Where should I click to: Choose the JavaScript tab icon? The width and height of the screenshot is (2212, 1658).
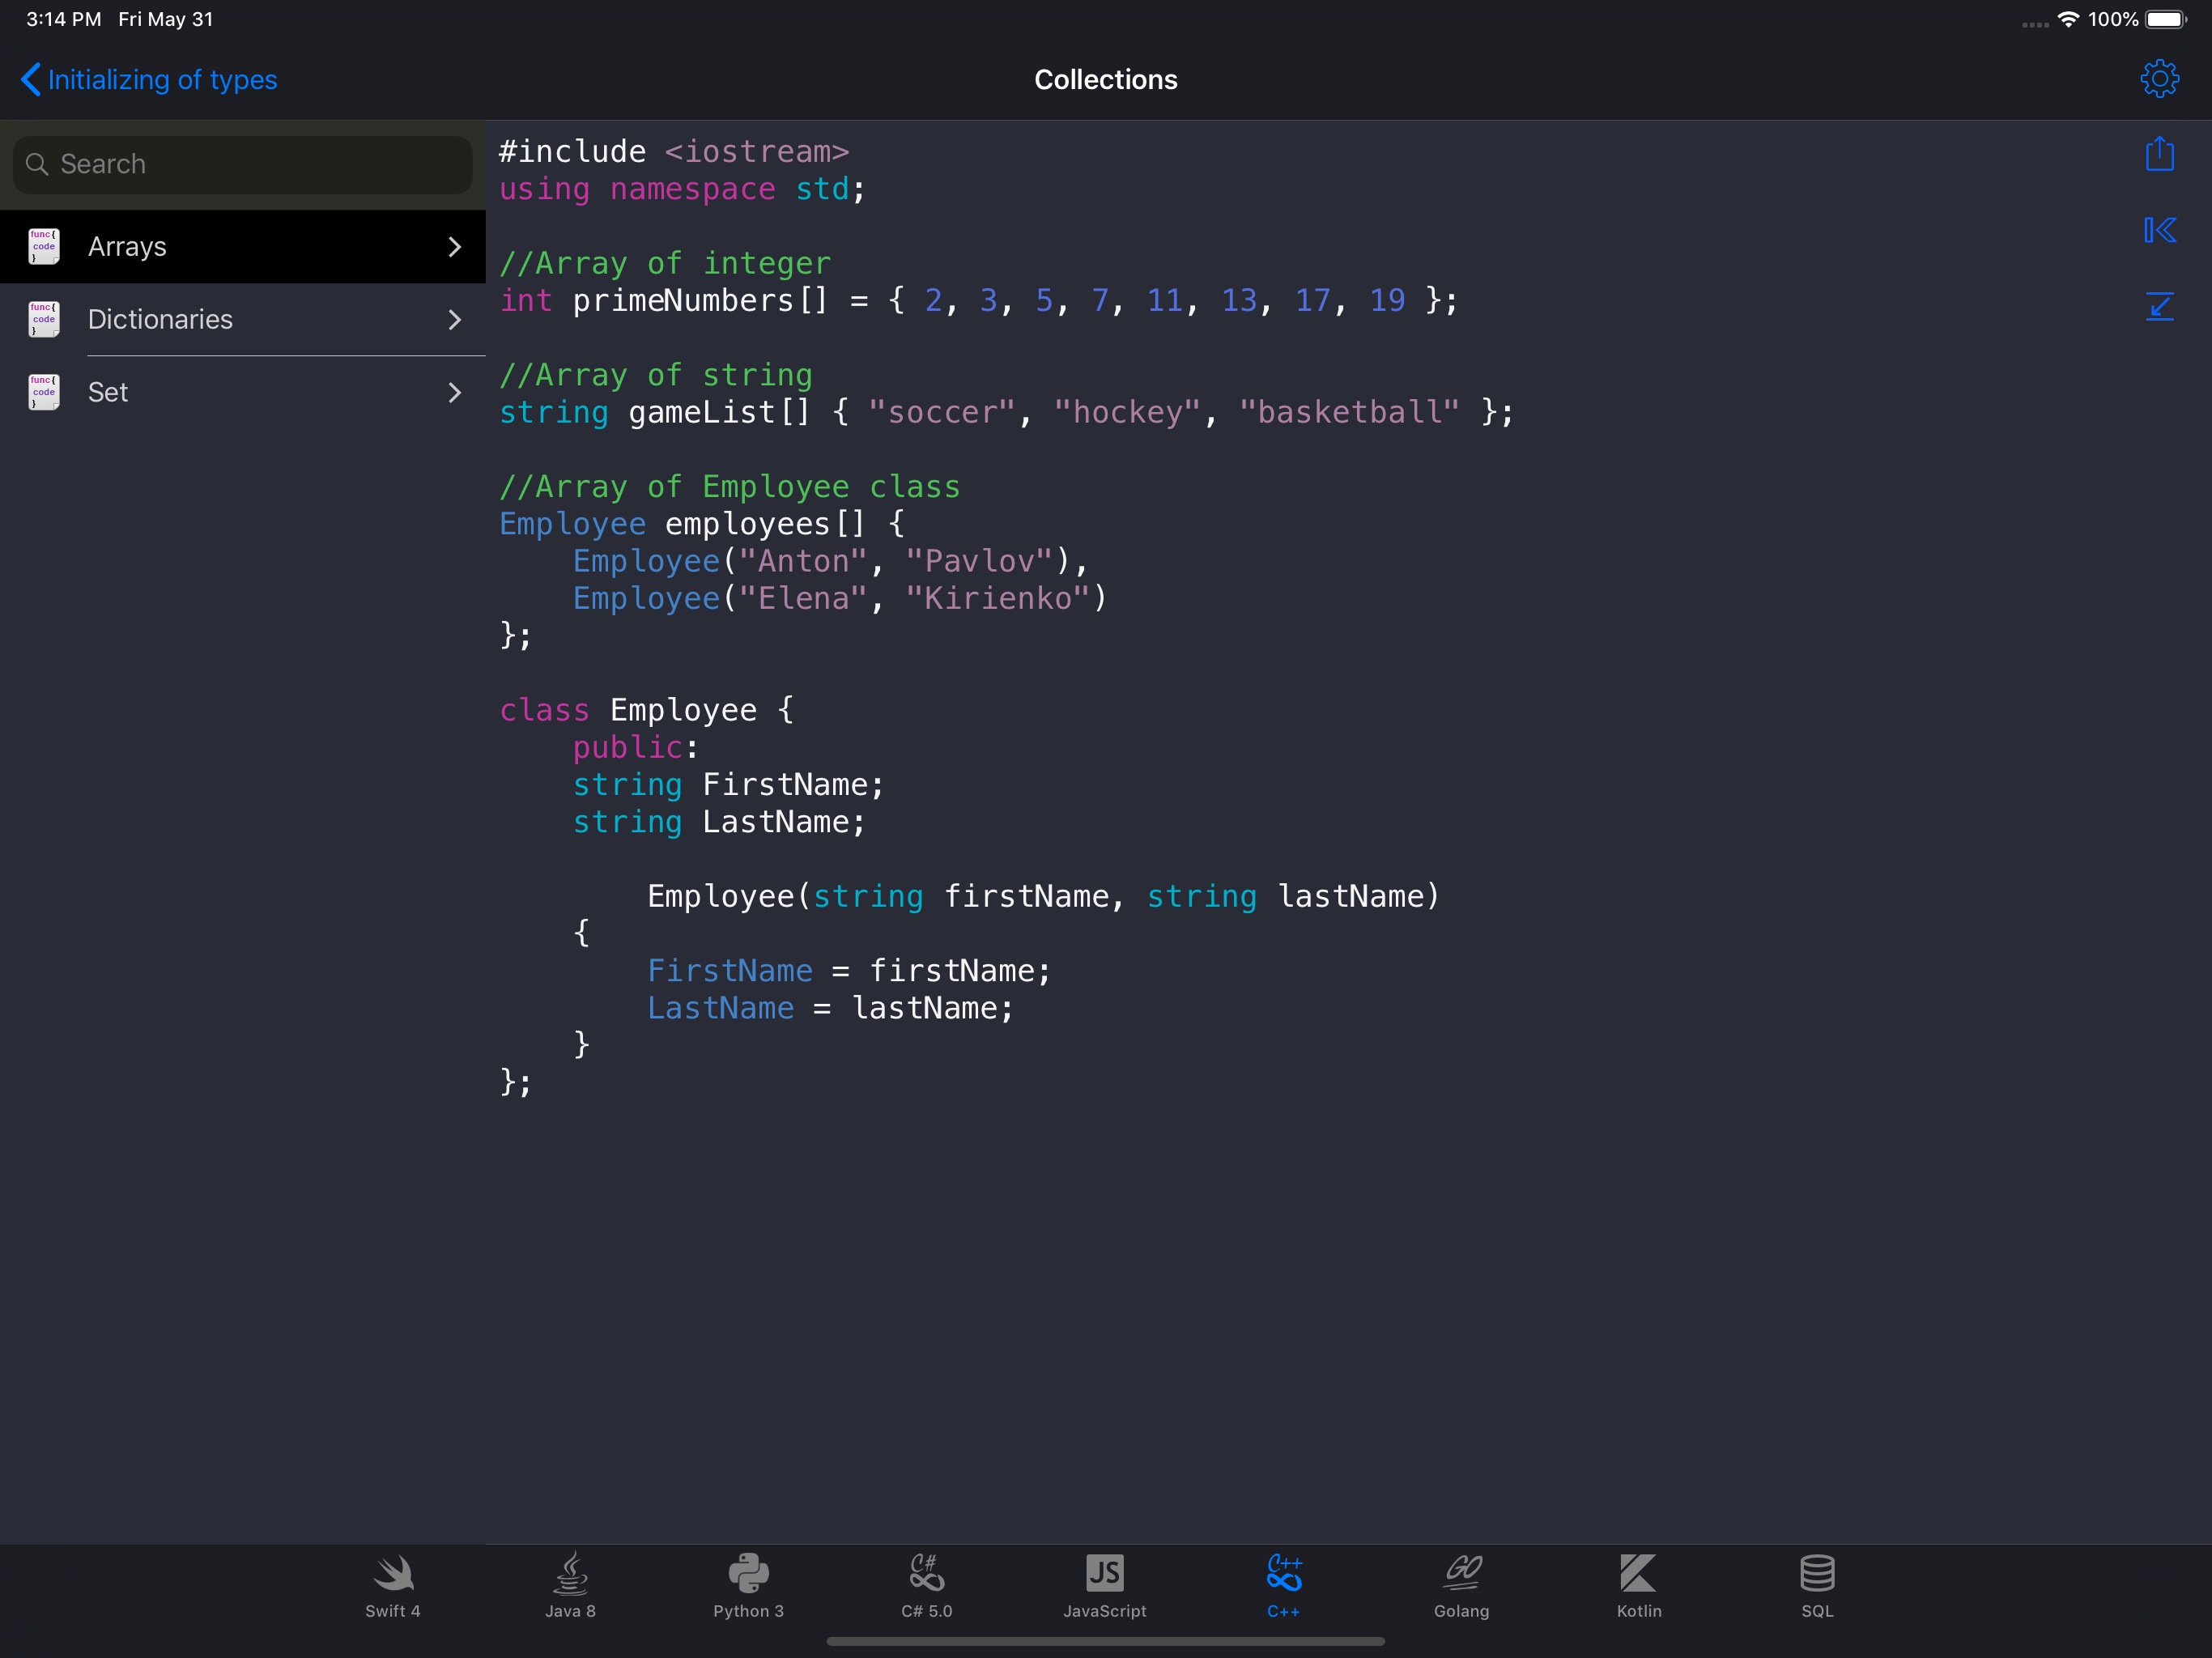click(1104, 1574)
